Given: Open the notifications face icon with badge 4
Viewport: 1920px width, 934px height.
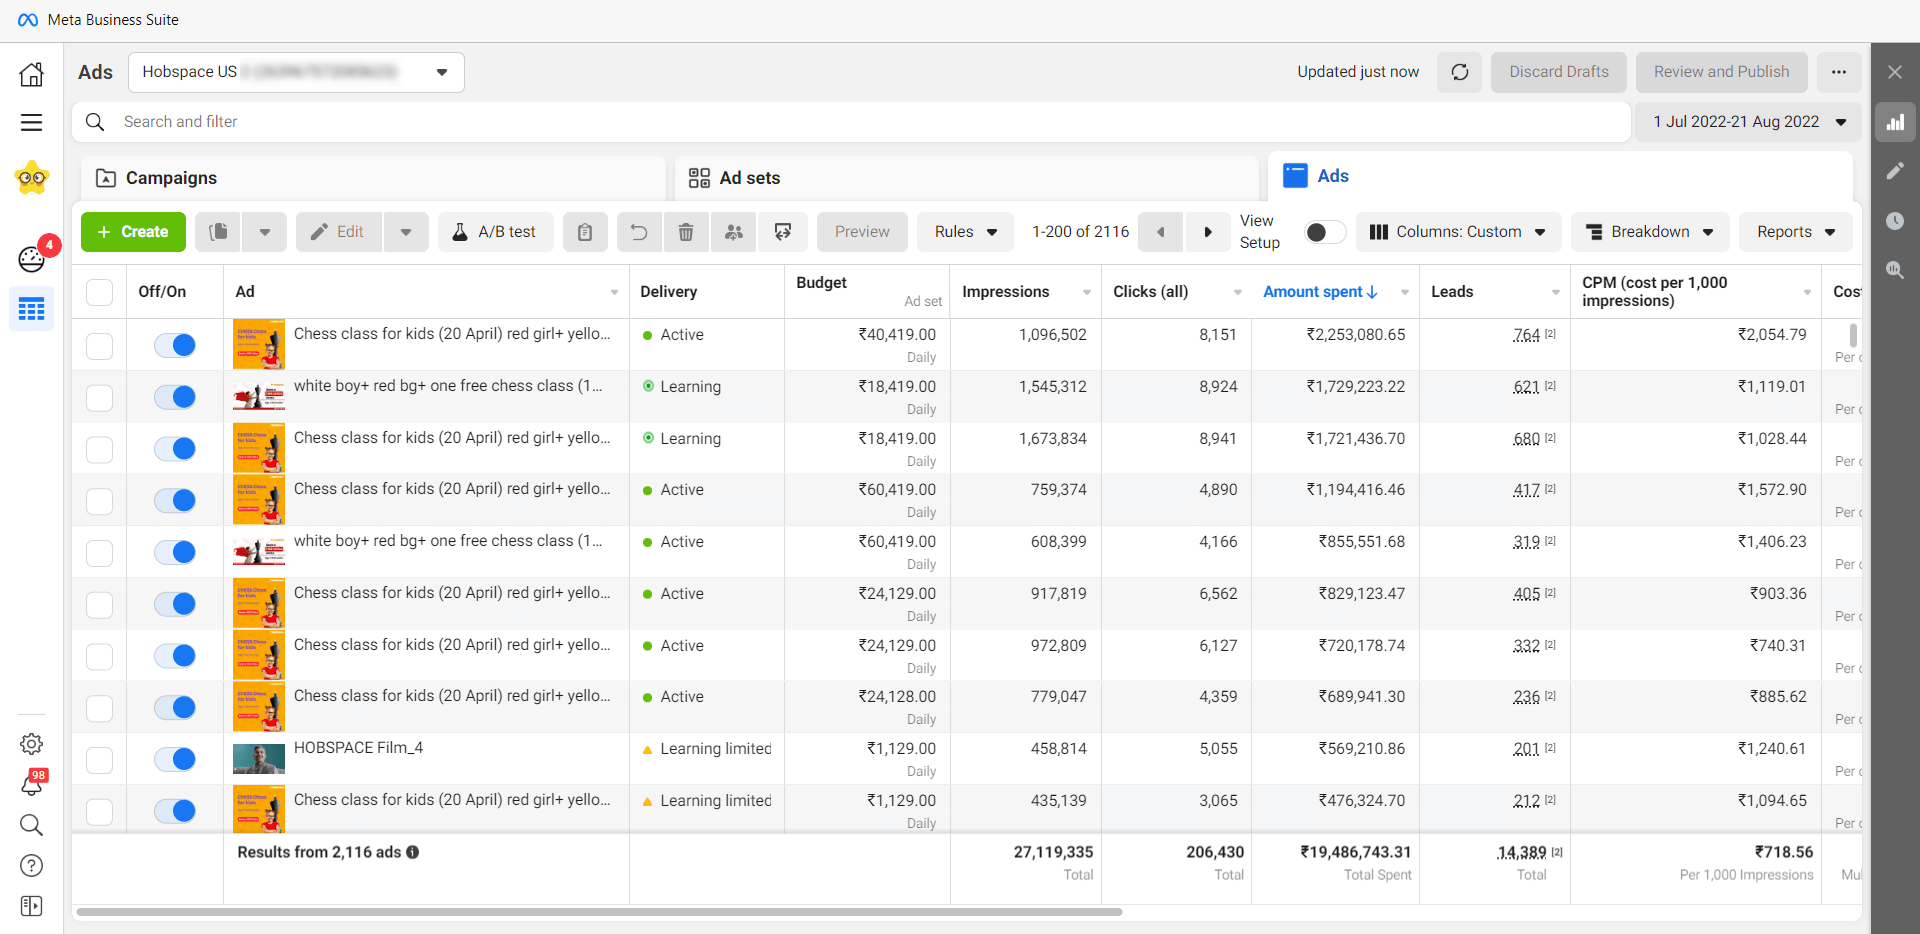Looking at the screenshot, I should [32, 259].
